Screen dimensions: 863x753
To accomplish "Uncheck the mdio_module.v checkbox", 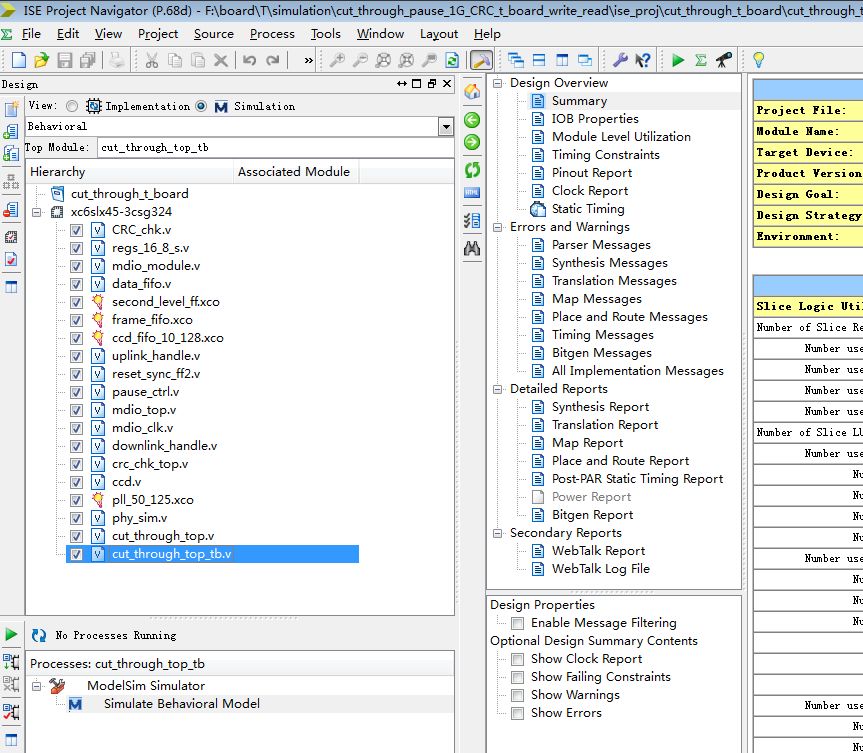I will 77,266.
